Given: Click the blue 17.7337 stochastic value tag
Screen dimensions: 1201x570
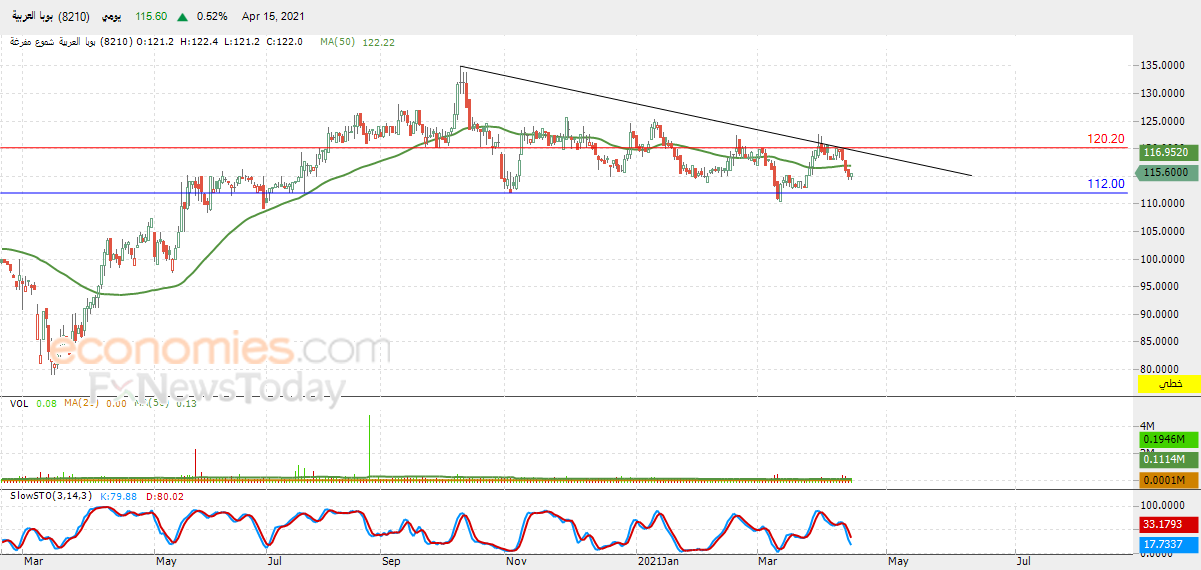Looking at the screenshot, I should pos(1168,544).
